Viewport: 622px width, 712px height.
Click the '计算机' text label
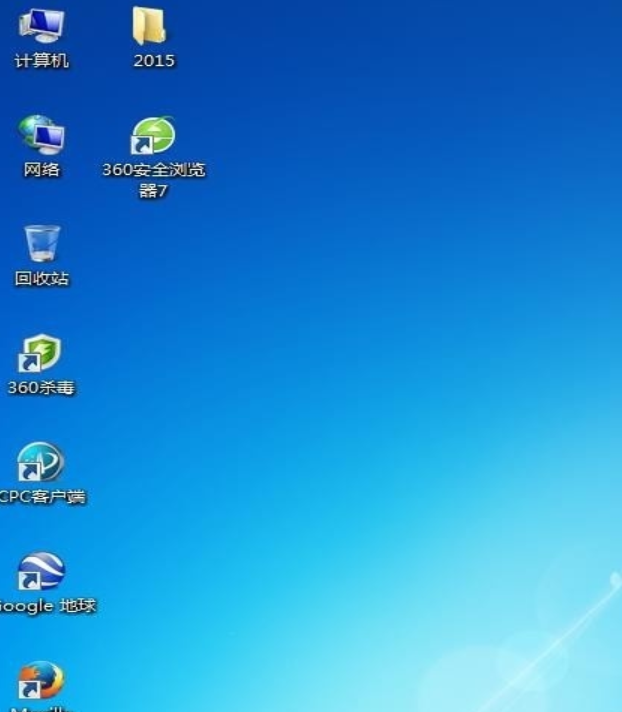click(x=41, y=61)
